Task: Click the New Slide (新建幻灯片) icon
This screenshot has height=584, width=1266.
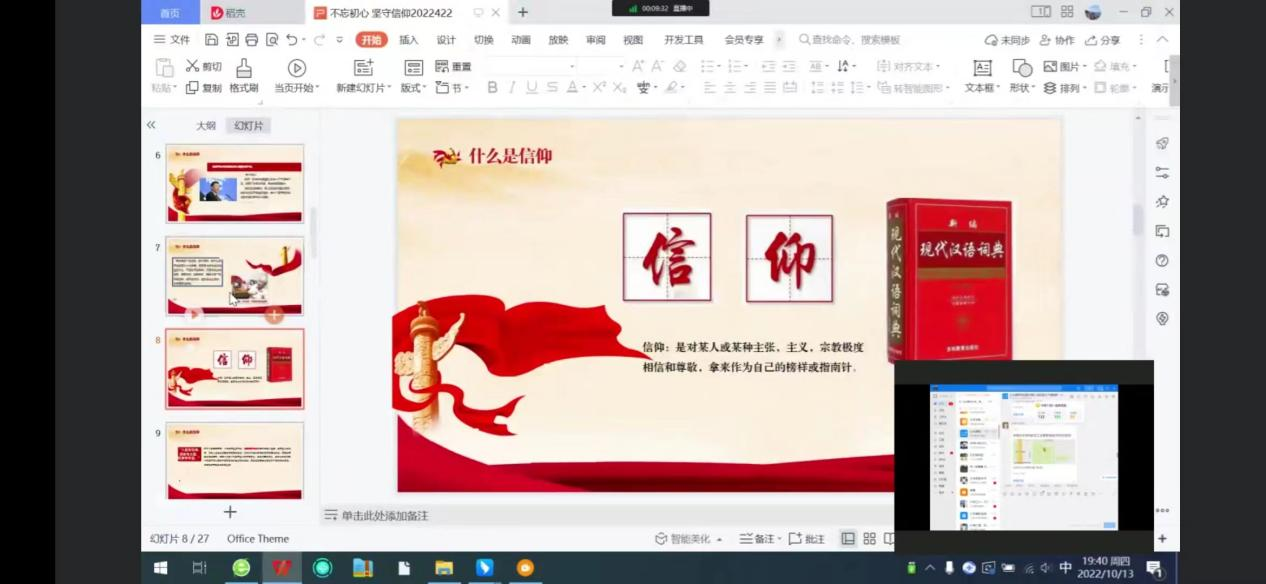Action: point(364,67)
